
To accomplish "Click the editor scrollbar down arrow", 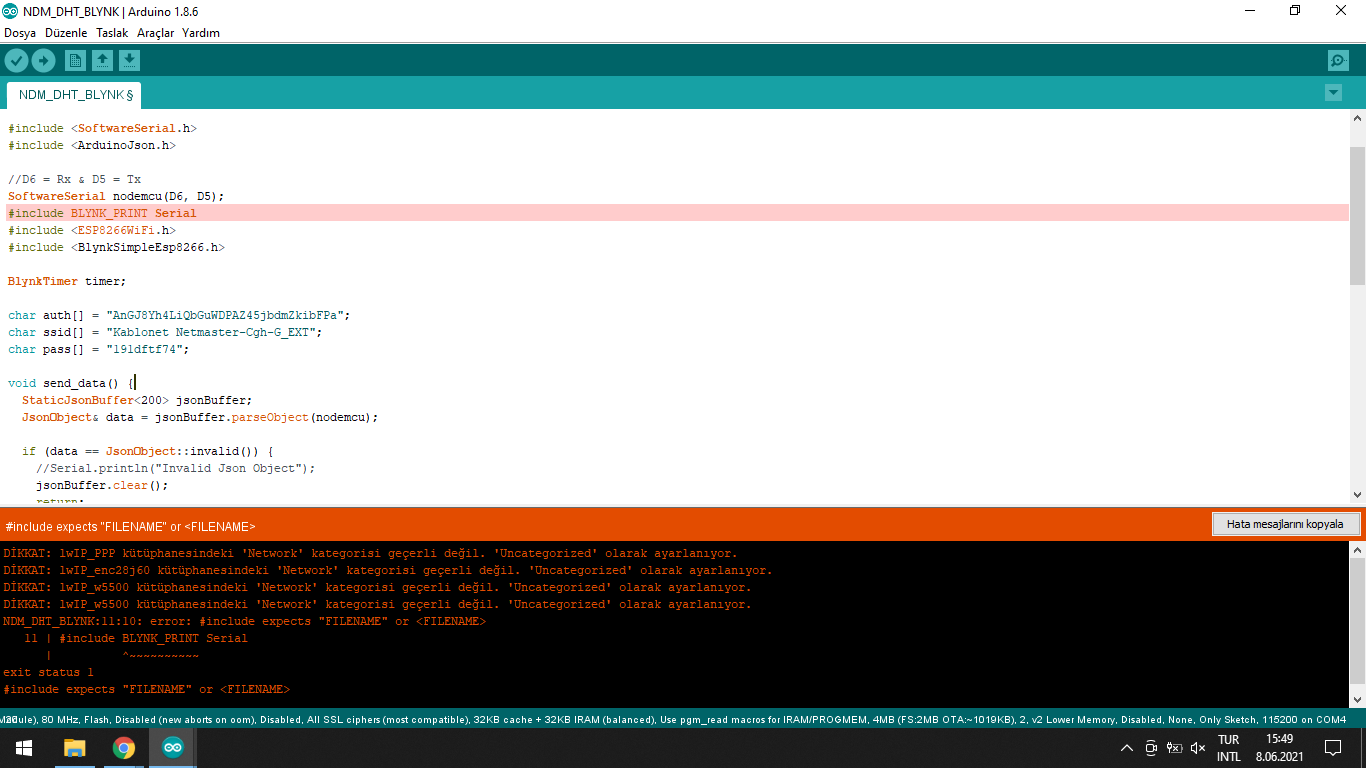I will (1357, 495).
